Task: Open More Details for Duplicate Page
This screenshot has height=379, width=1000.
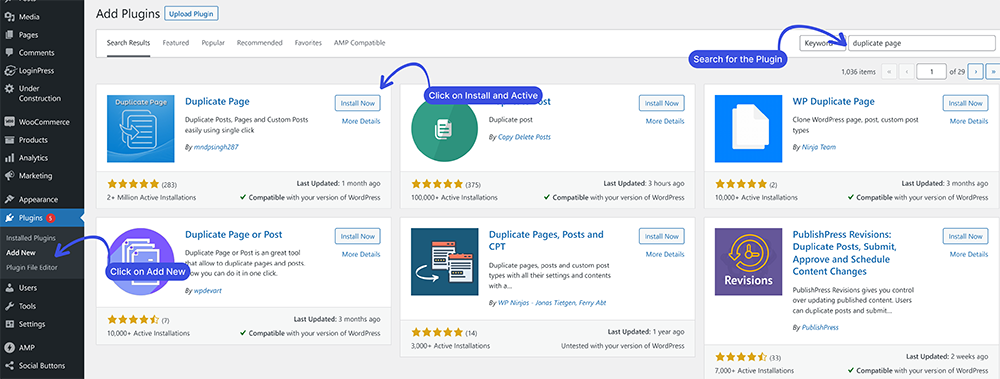Action: [361, 121]
